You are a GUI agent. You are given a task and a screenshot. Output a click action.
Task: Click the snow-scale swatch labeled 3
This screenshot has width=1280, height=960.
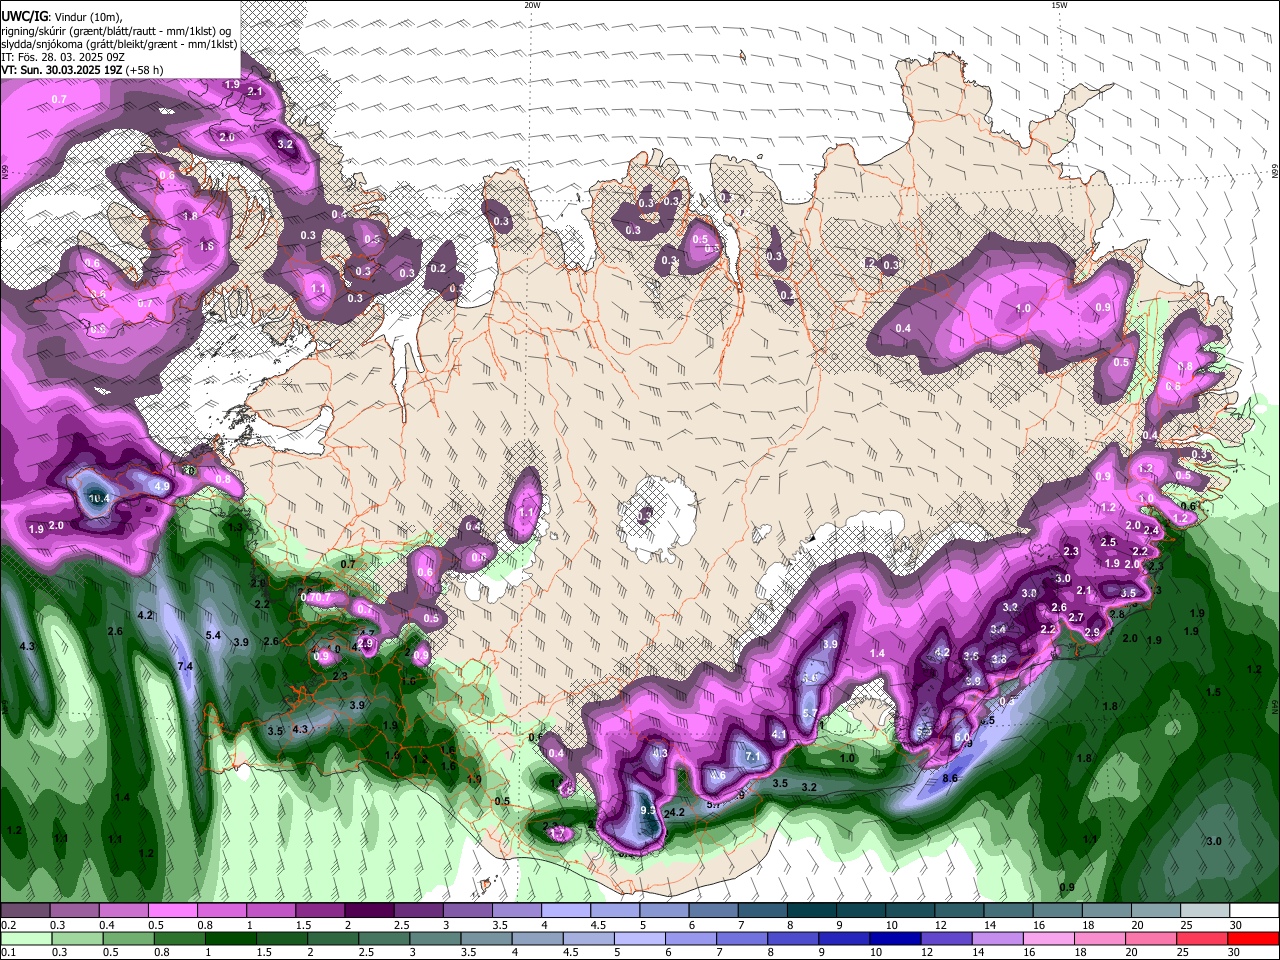tap(467, 910)
